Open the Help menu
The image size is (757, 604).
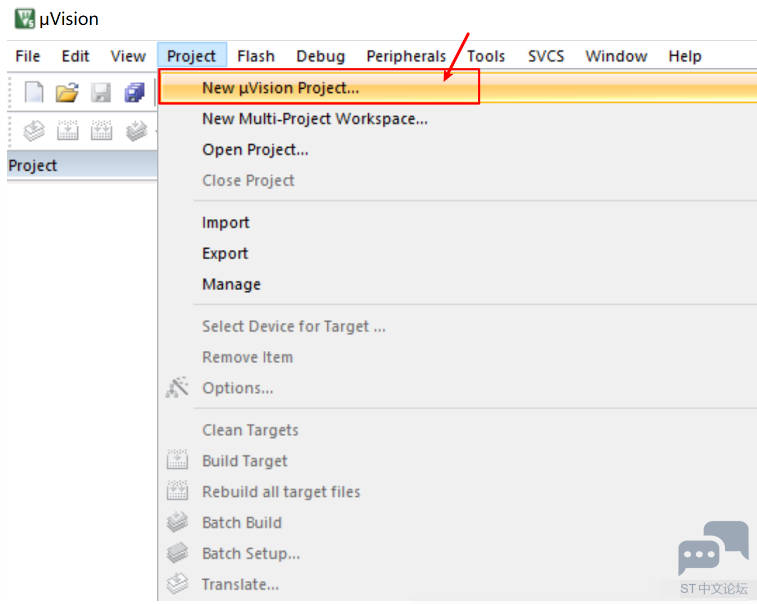coord(685,56)
